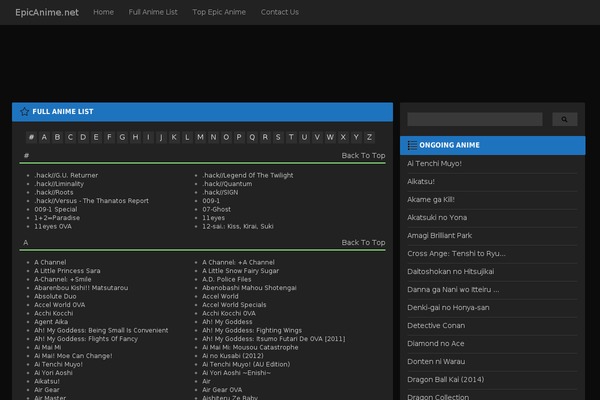Viewport: 600px width, 400px height.
Task: Jump to letter D in index
Action: click(x=83, y=137)
